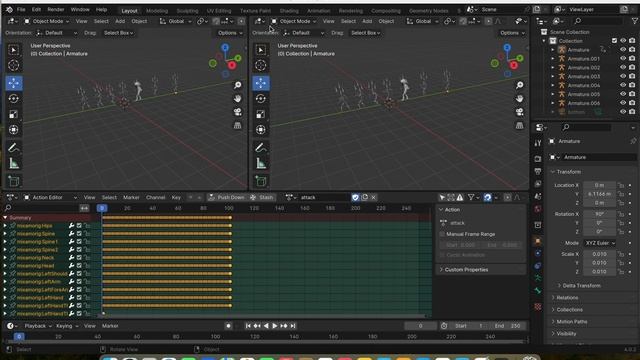640x360 pixels.
Task: Switch to Modeling workspace tab
Action: point(157,11)
